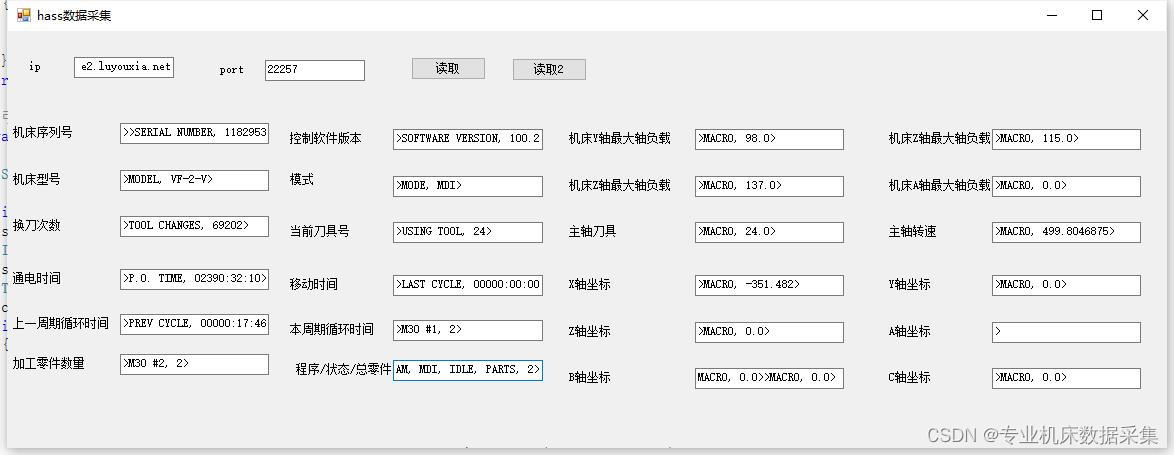
Task: Close the hass数据采集 window
Action: (x=1143, y=15)
